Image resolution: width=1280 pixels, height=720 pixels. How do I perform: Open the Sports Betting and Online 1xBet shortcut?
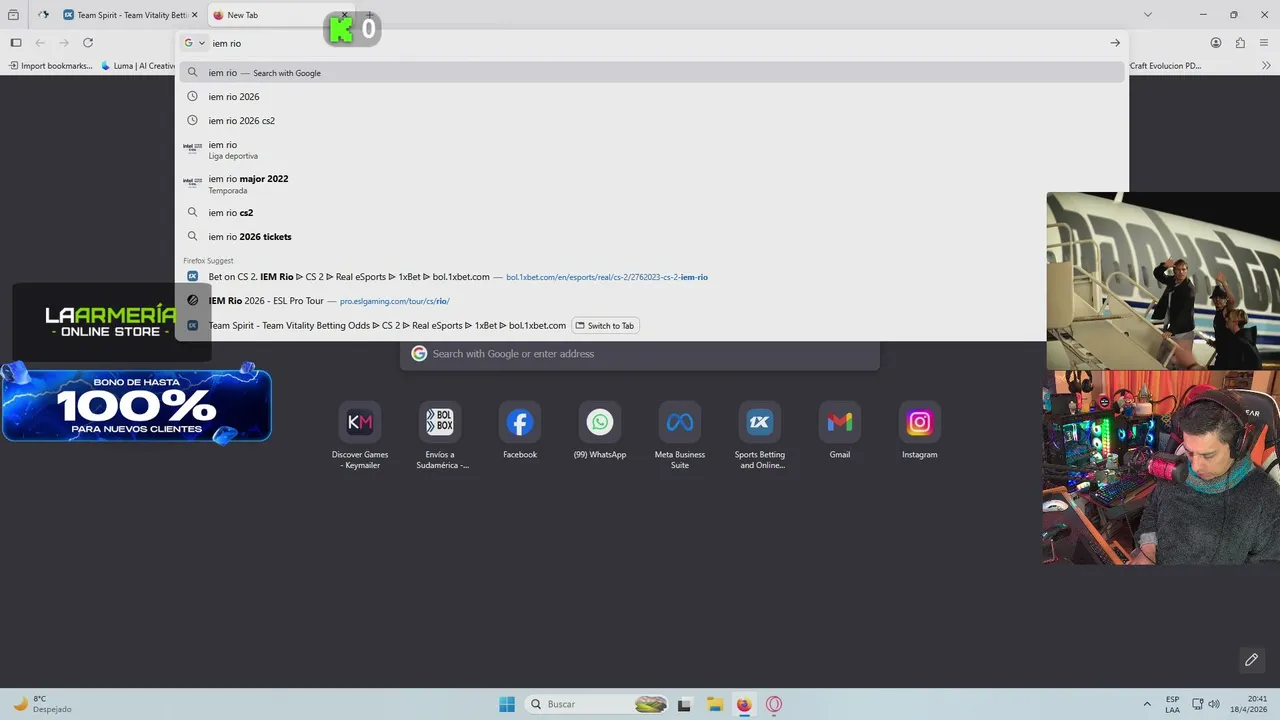(760, 435)
